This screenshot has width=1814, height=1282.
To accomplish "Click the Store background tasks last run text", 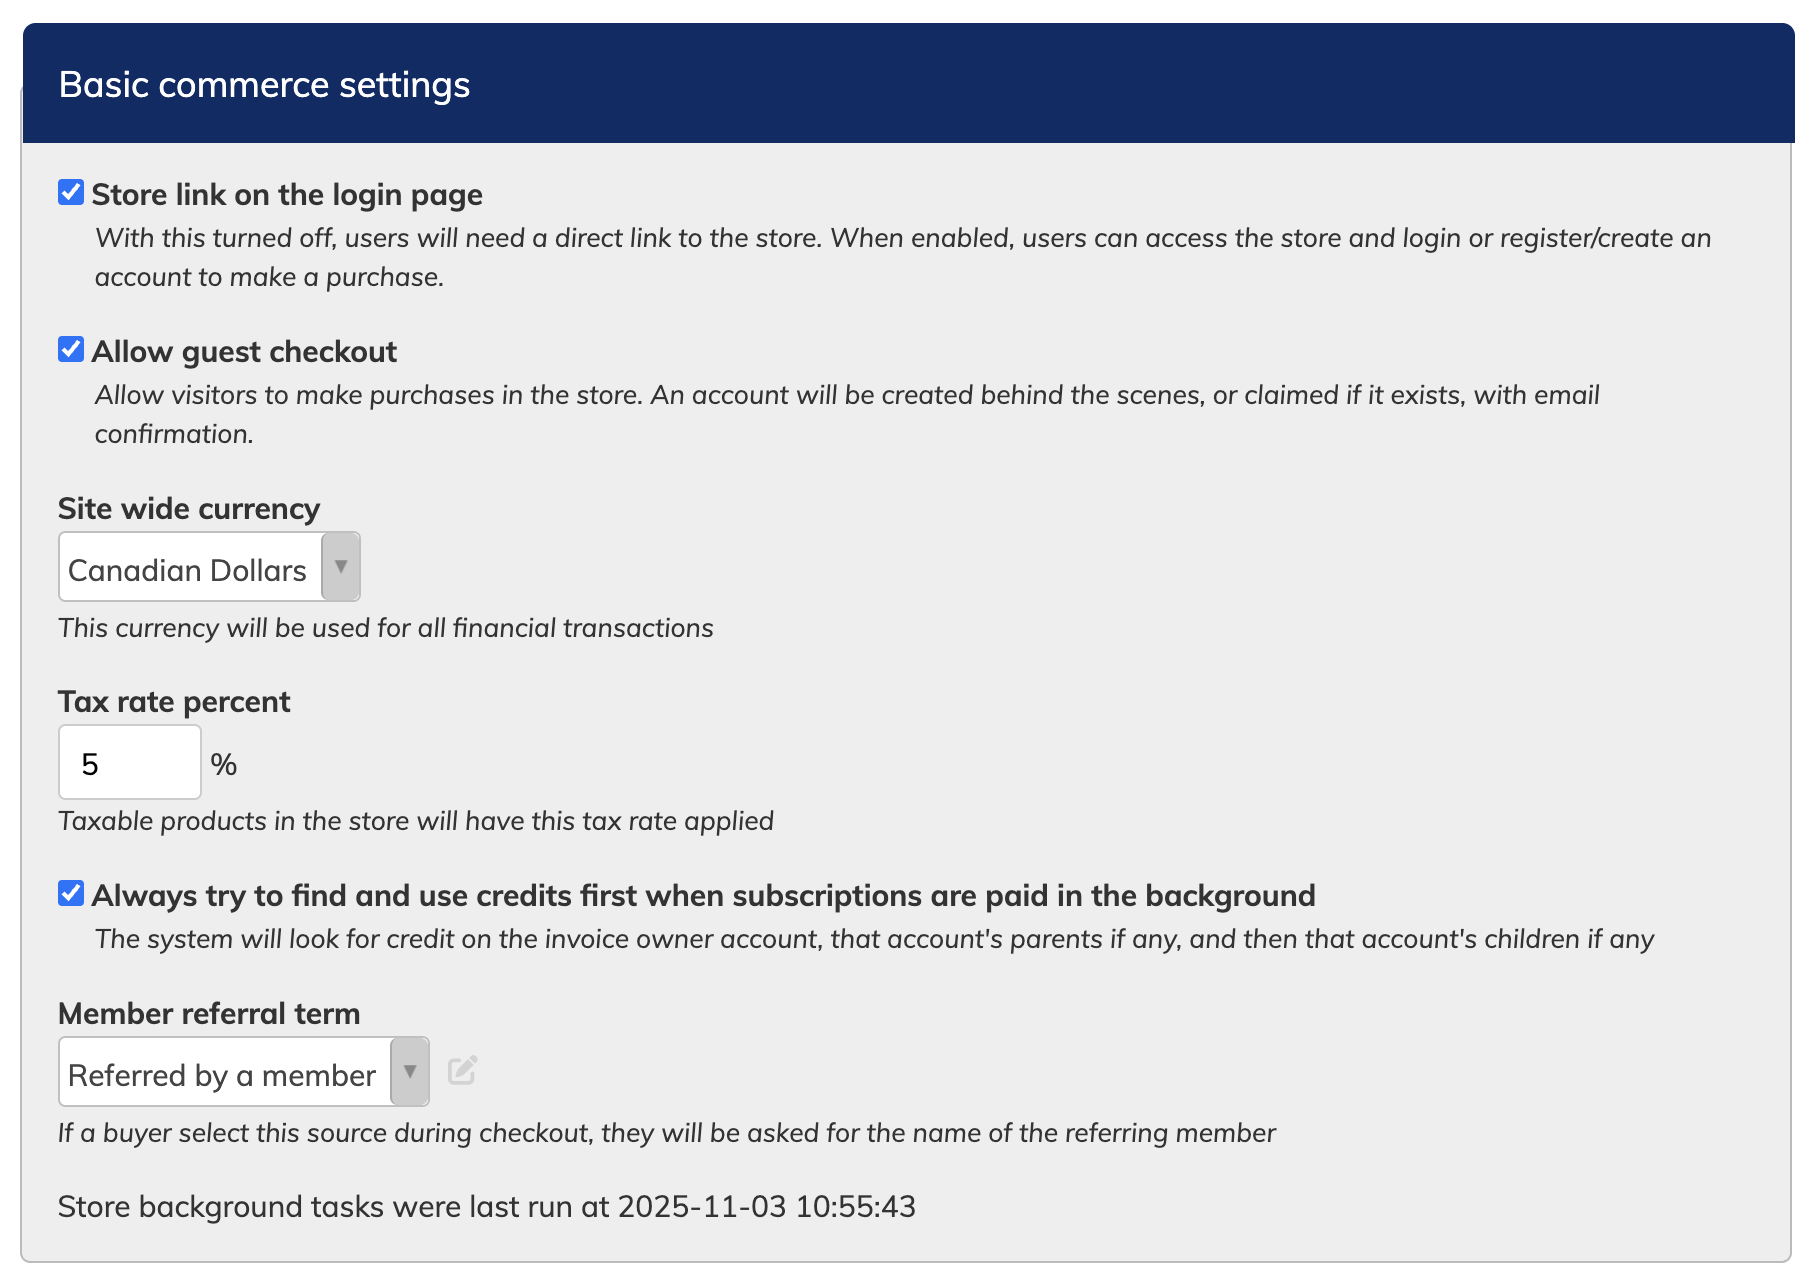I will [x=486, y=1207].
